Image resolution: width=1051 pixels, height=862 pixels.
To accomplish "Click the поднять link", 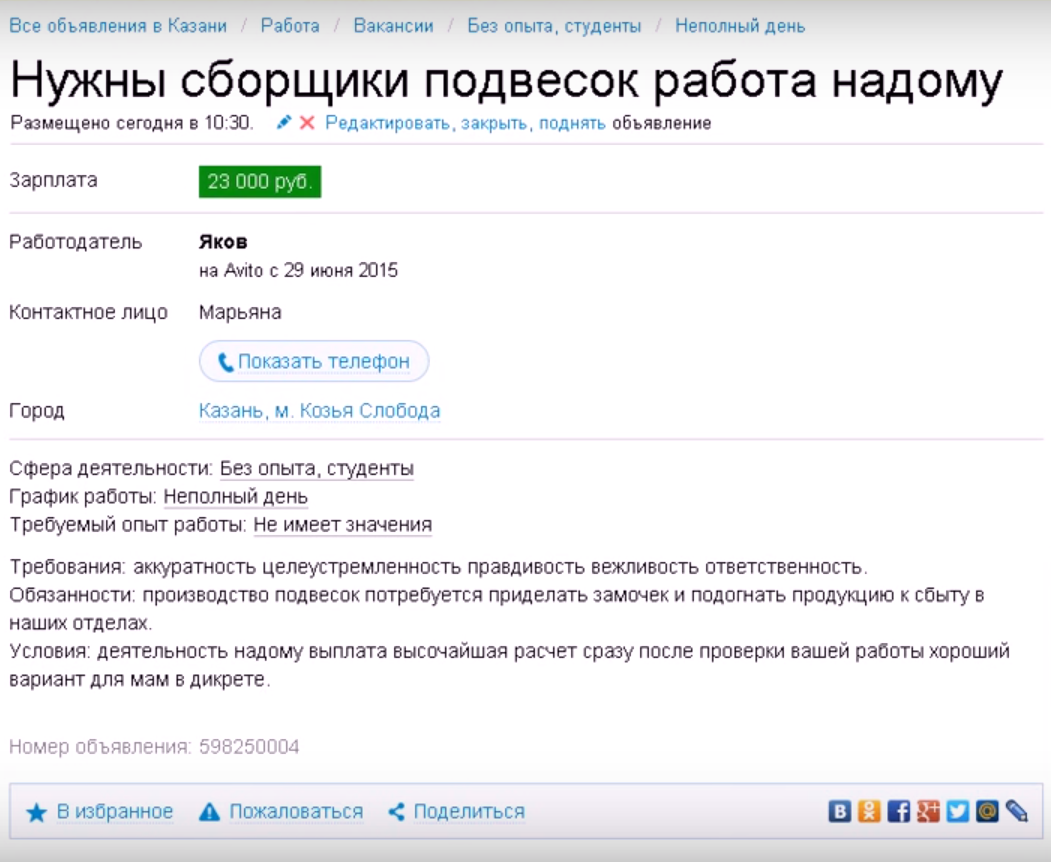I will point(572,123).
